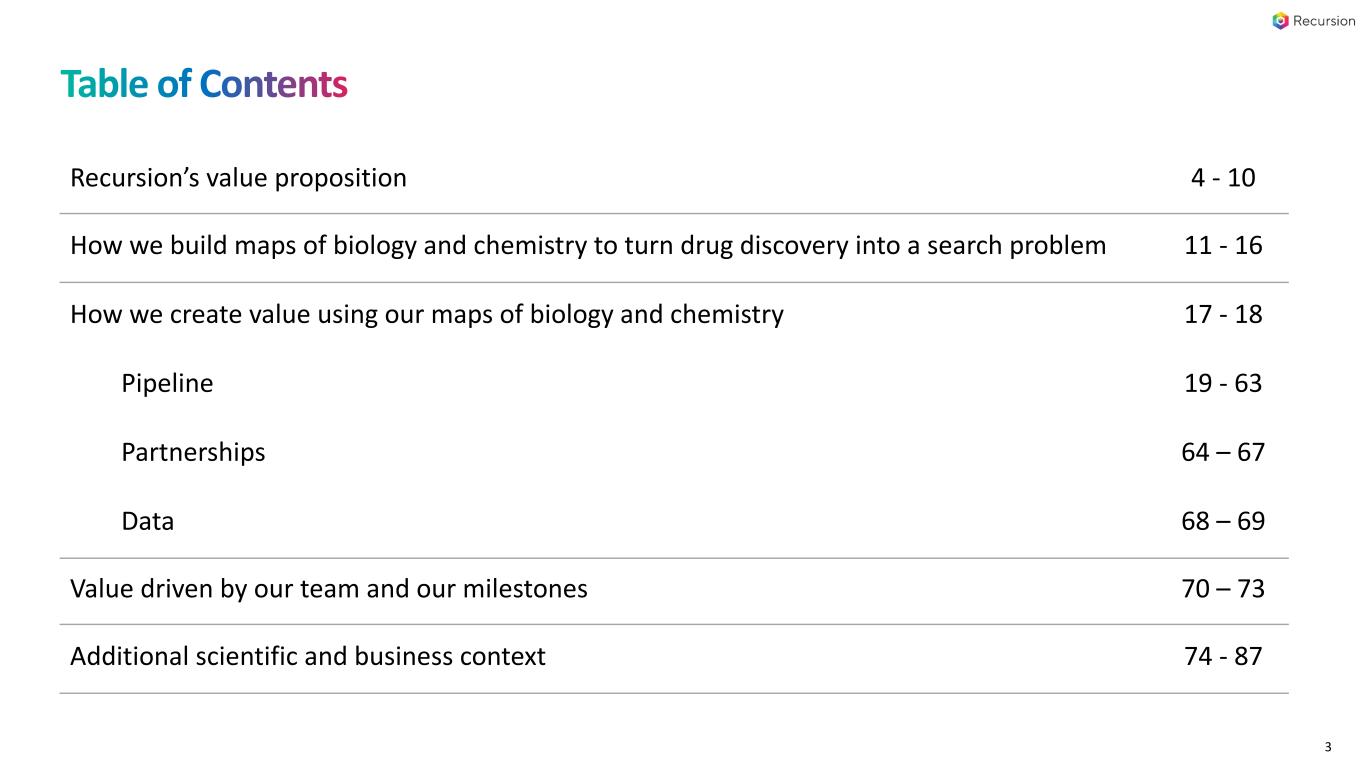Screen dimensions: 1365x768
Task: Open 'How we create value' section entry
Action: [427, 315]
